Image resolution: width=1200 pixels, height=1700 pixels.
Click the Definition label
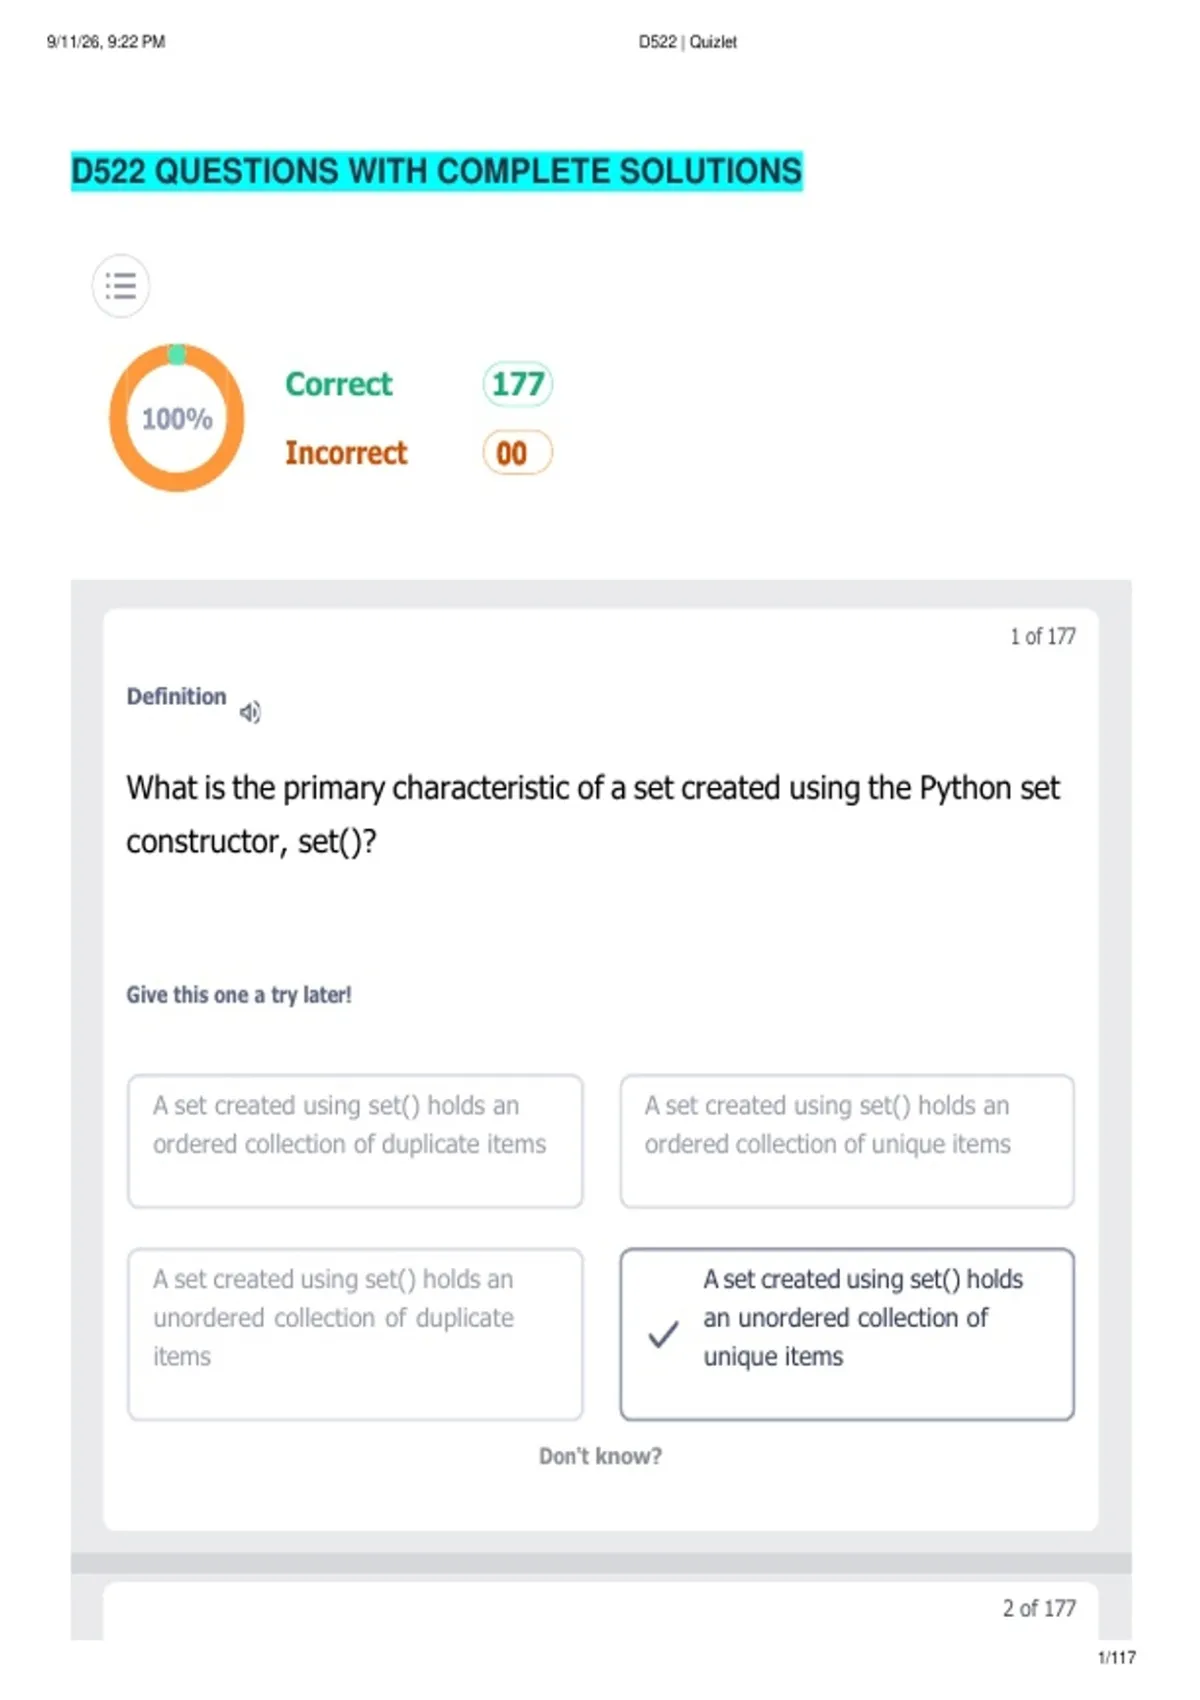[176, 696]
